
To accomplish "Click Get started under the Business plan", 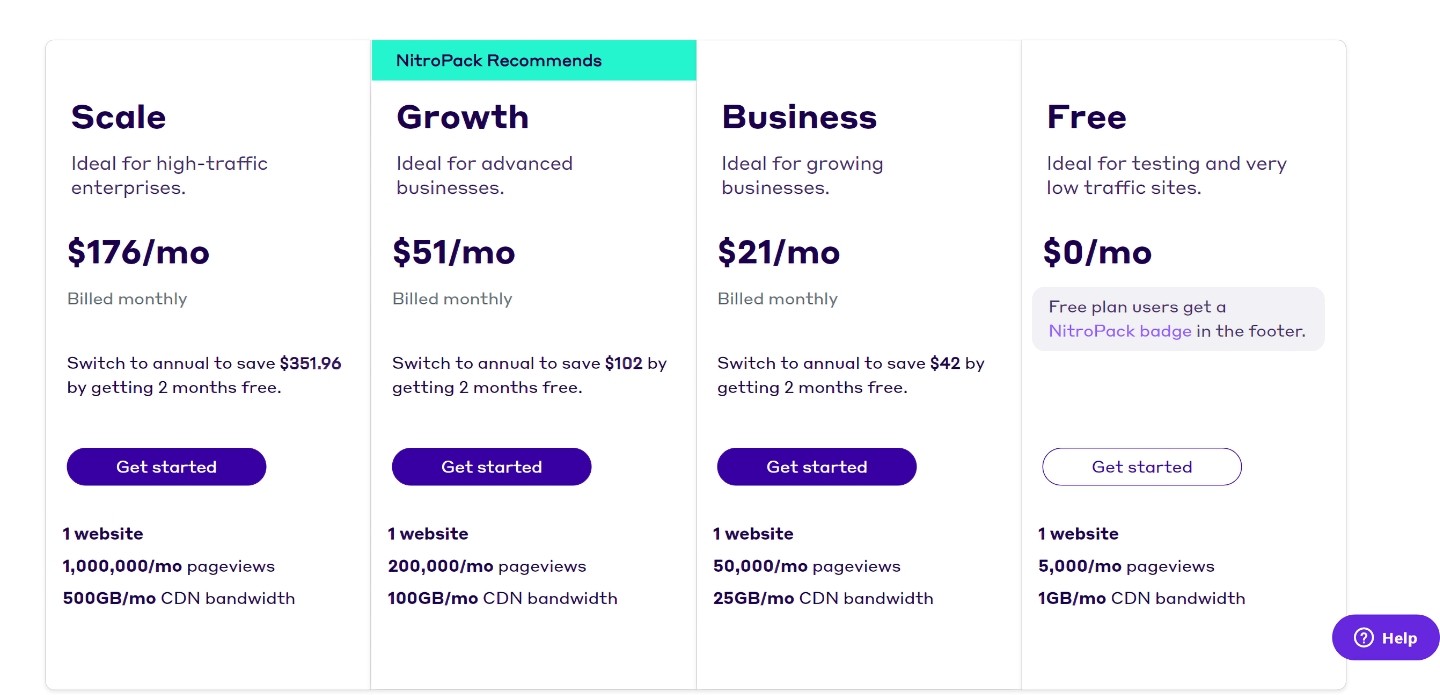I will coord(816,467).
